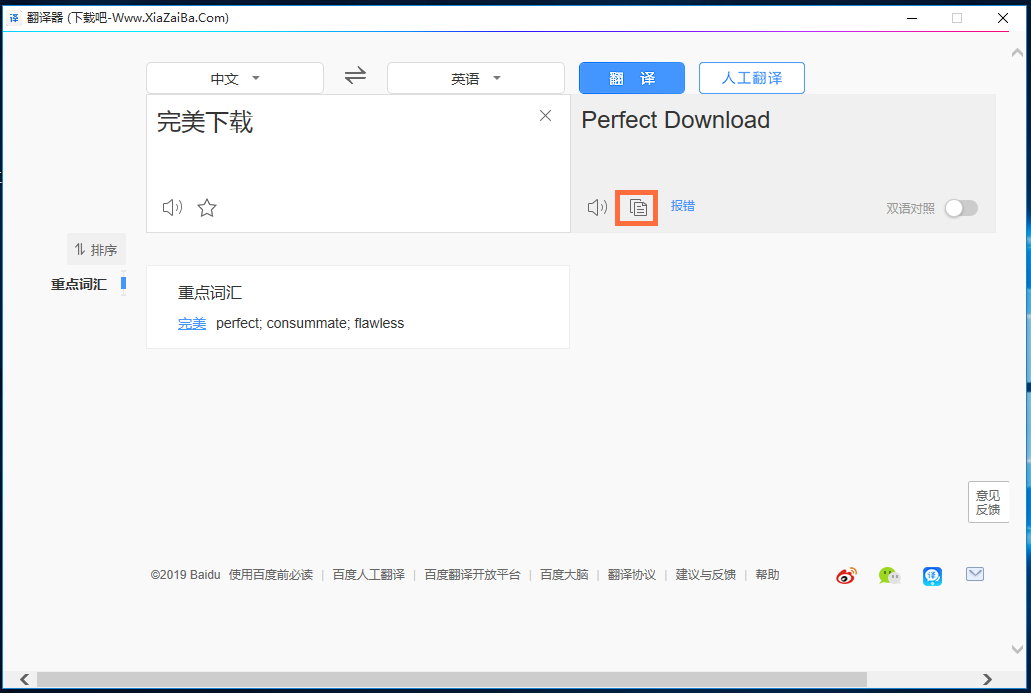1031x693 pixels.
Task: Open the 排序 sort control
Action: [x=96, y=249]
